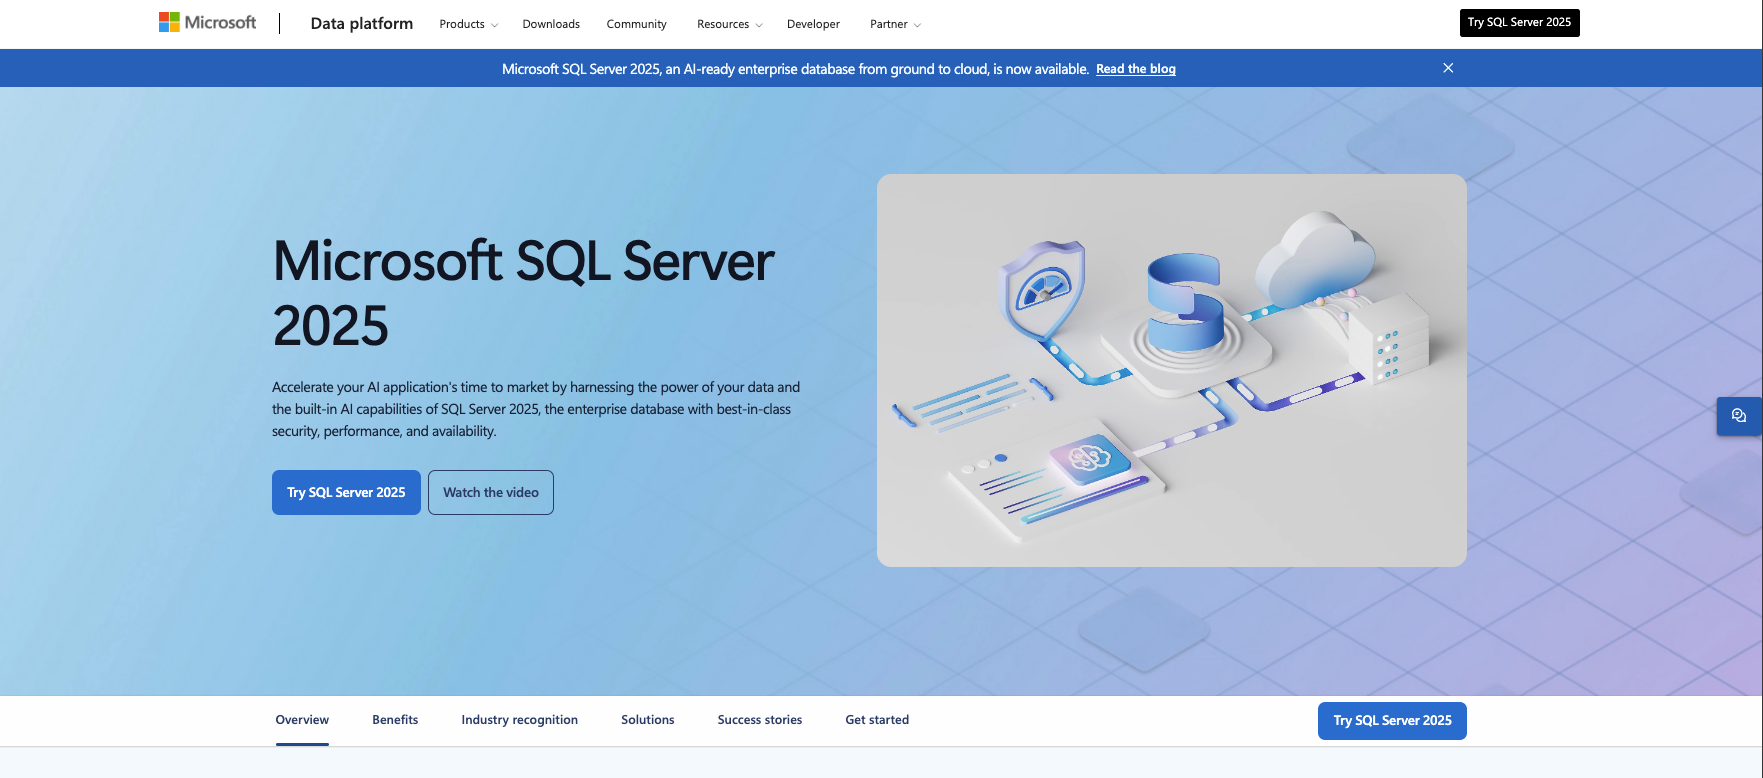Jump to the Industry recognition tab
This screenshot has width=1763, height=778.
519,720
